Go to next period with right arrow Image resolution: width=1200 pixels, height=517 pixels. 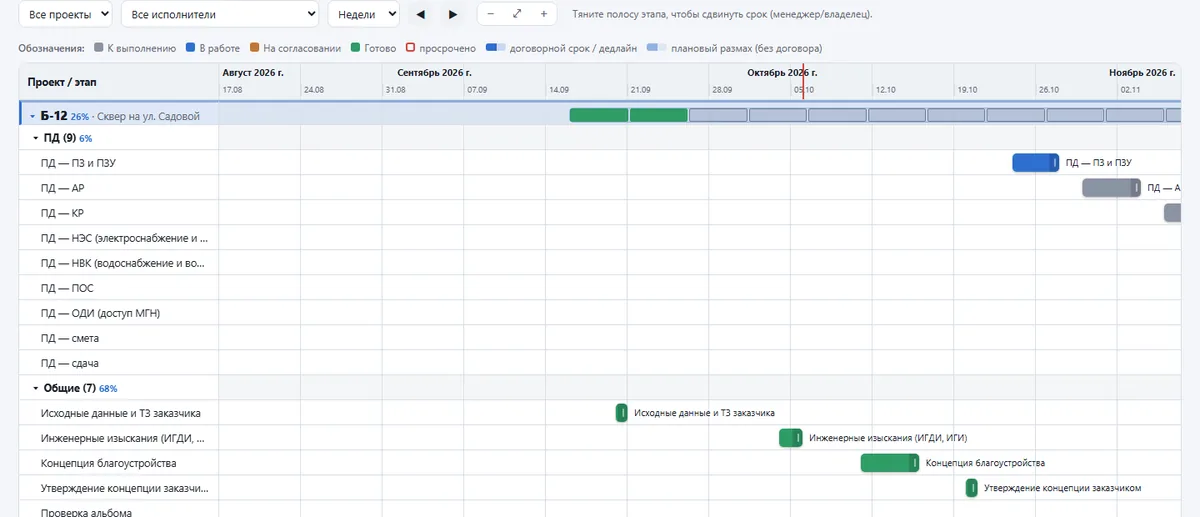[x=453, y=15]
